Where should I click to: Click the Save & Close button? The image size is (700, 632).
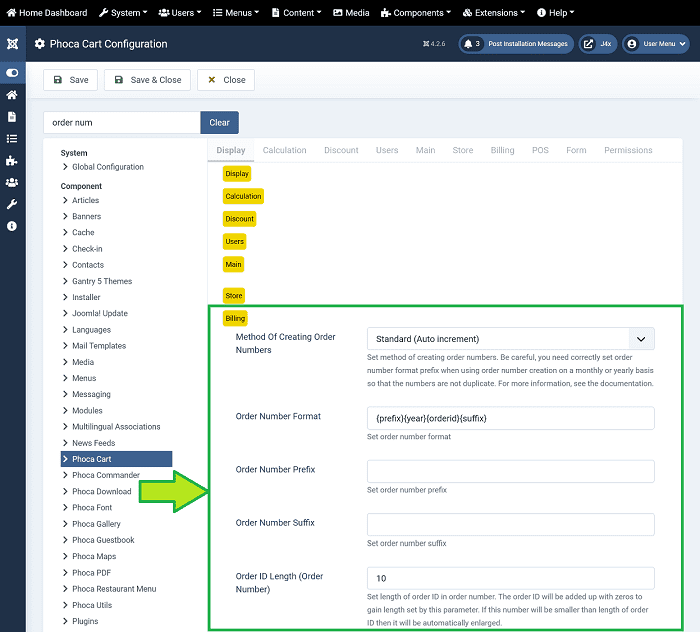(x=146, y=80)
